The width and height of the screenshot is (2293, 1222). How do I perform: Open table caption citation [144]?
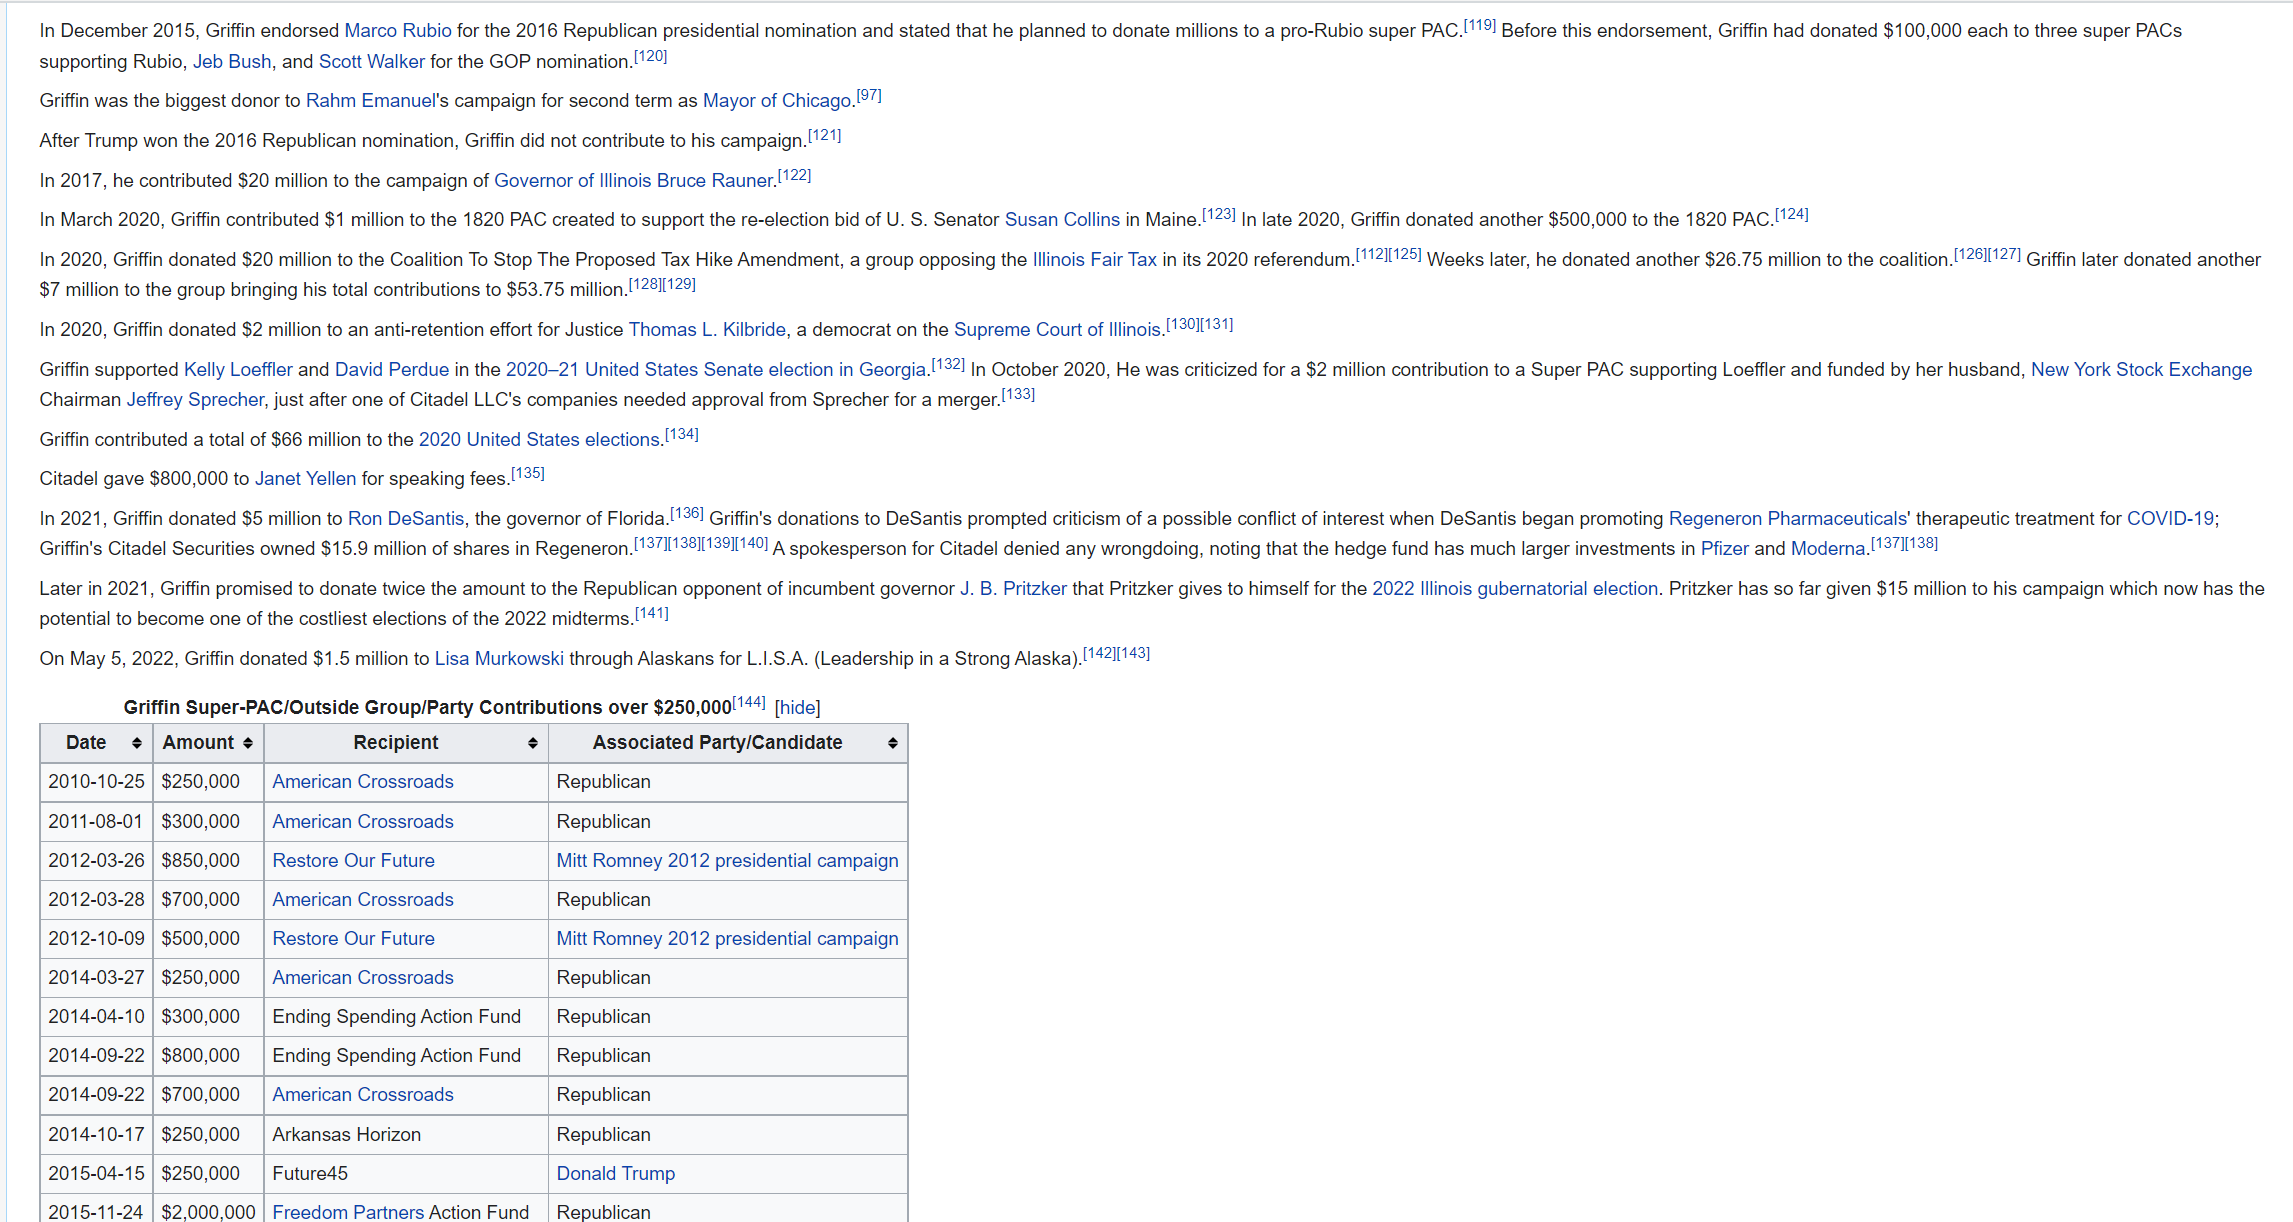click(749, 703)
